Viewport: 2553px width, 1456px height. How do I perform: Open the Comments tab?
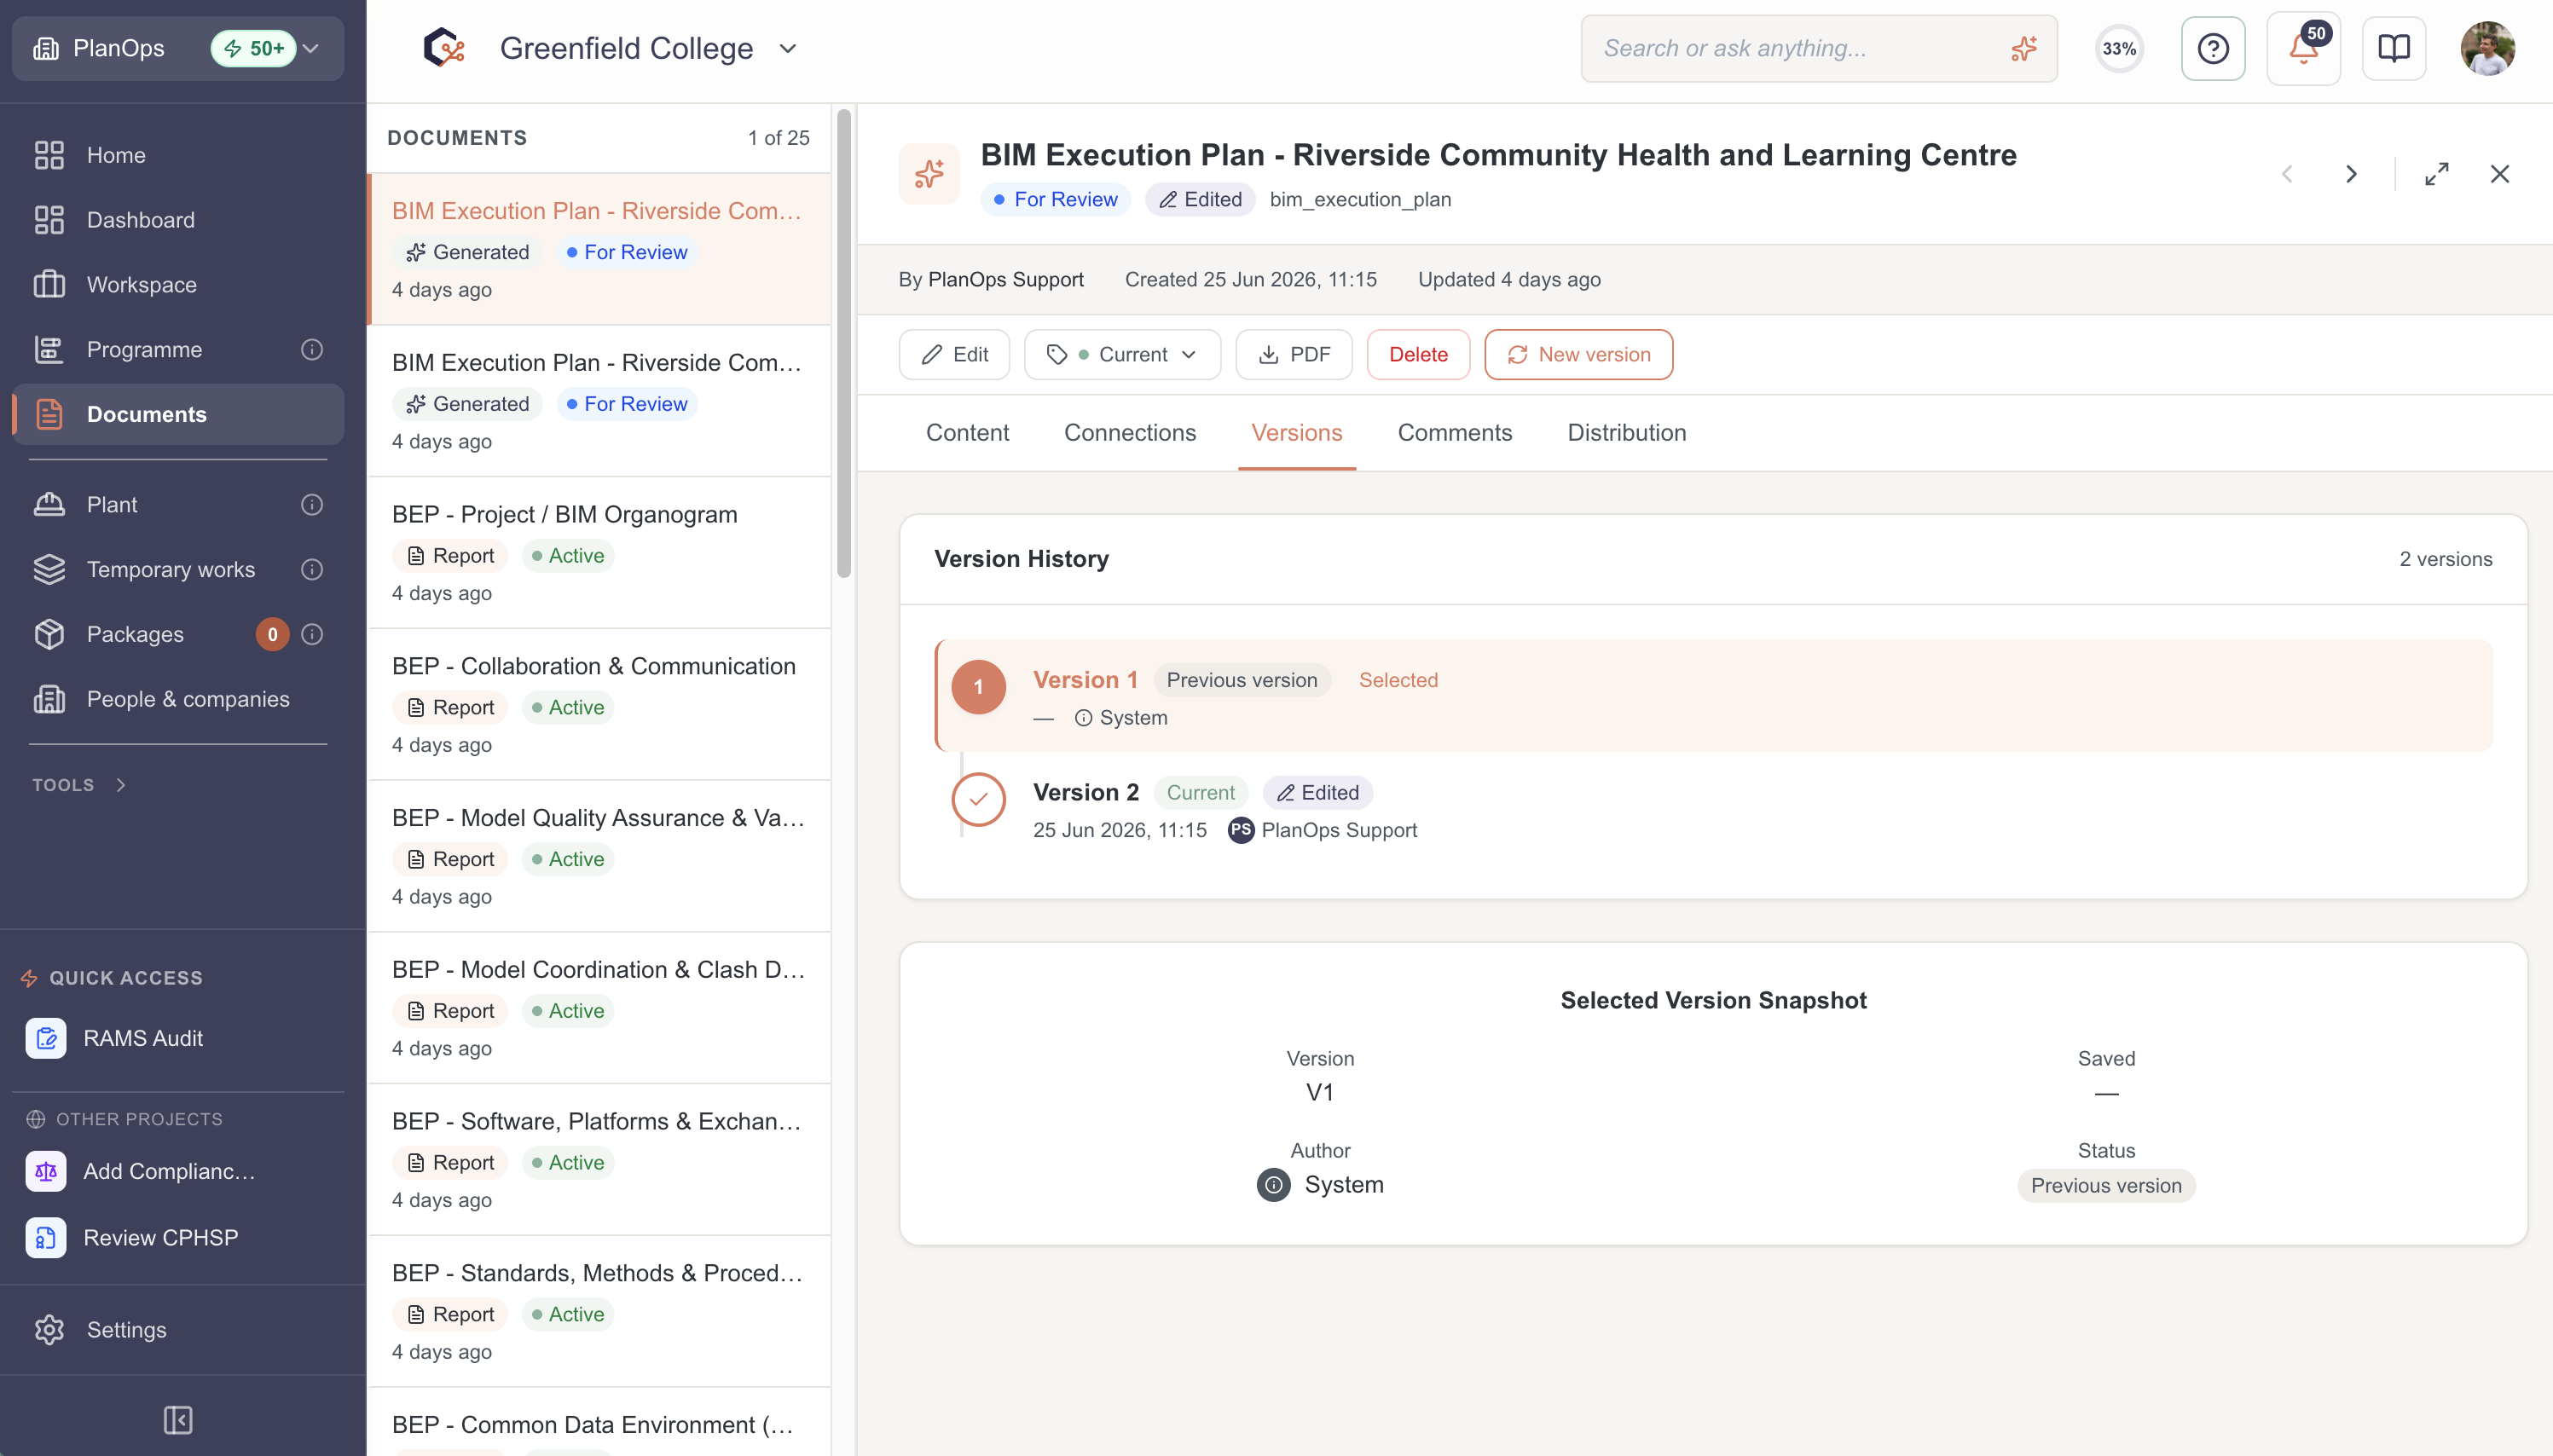(x=1455, y=432)
